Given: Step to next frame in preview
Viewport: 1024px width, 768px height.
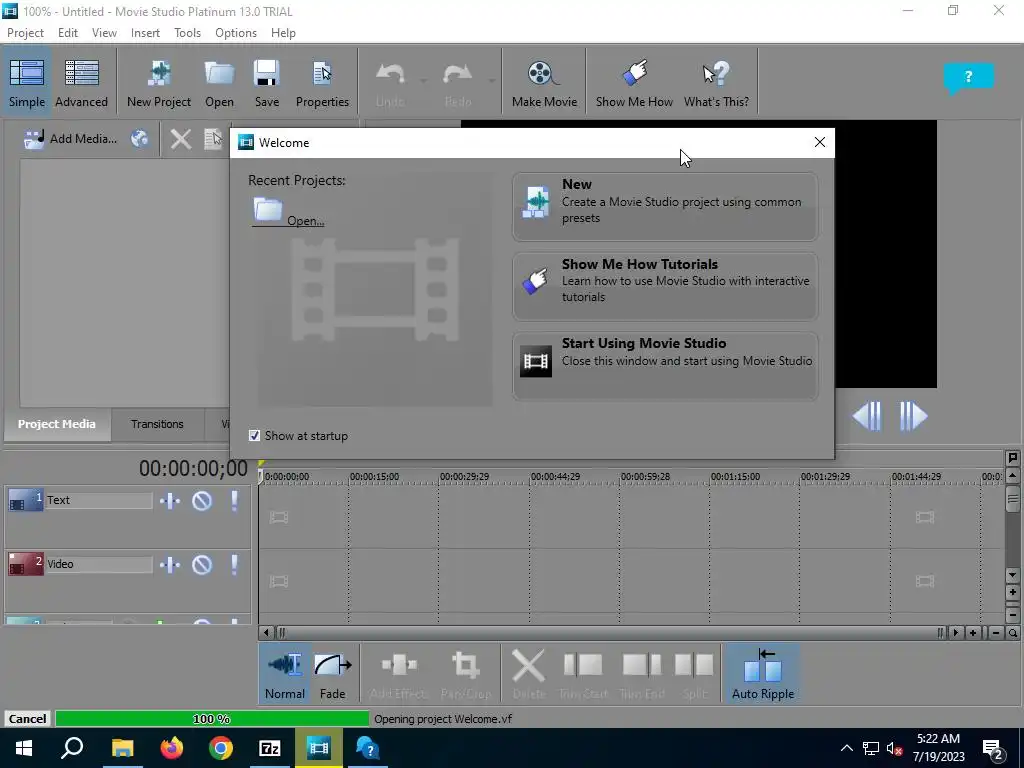Looking at the screenshot, I should (x=913, y=416).
